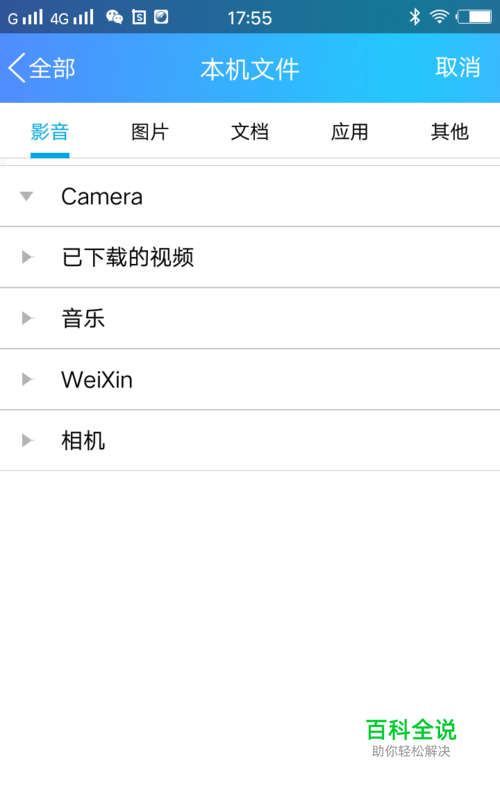Tap the Bluetooth status icon
This screenshot has width=500, height=790.
click(414, 17)
